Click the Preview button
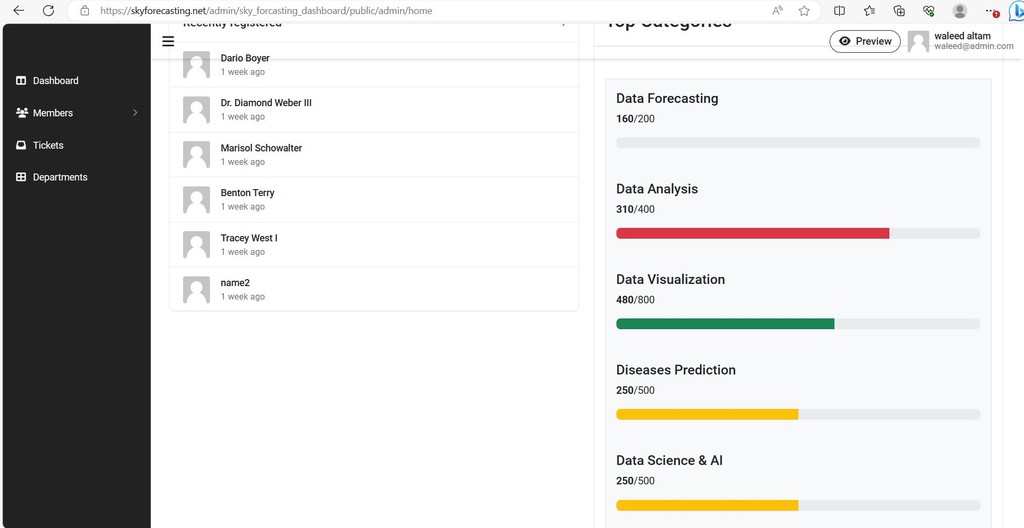Viewport: 1024px width, 528px height. pos(865,41)
